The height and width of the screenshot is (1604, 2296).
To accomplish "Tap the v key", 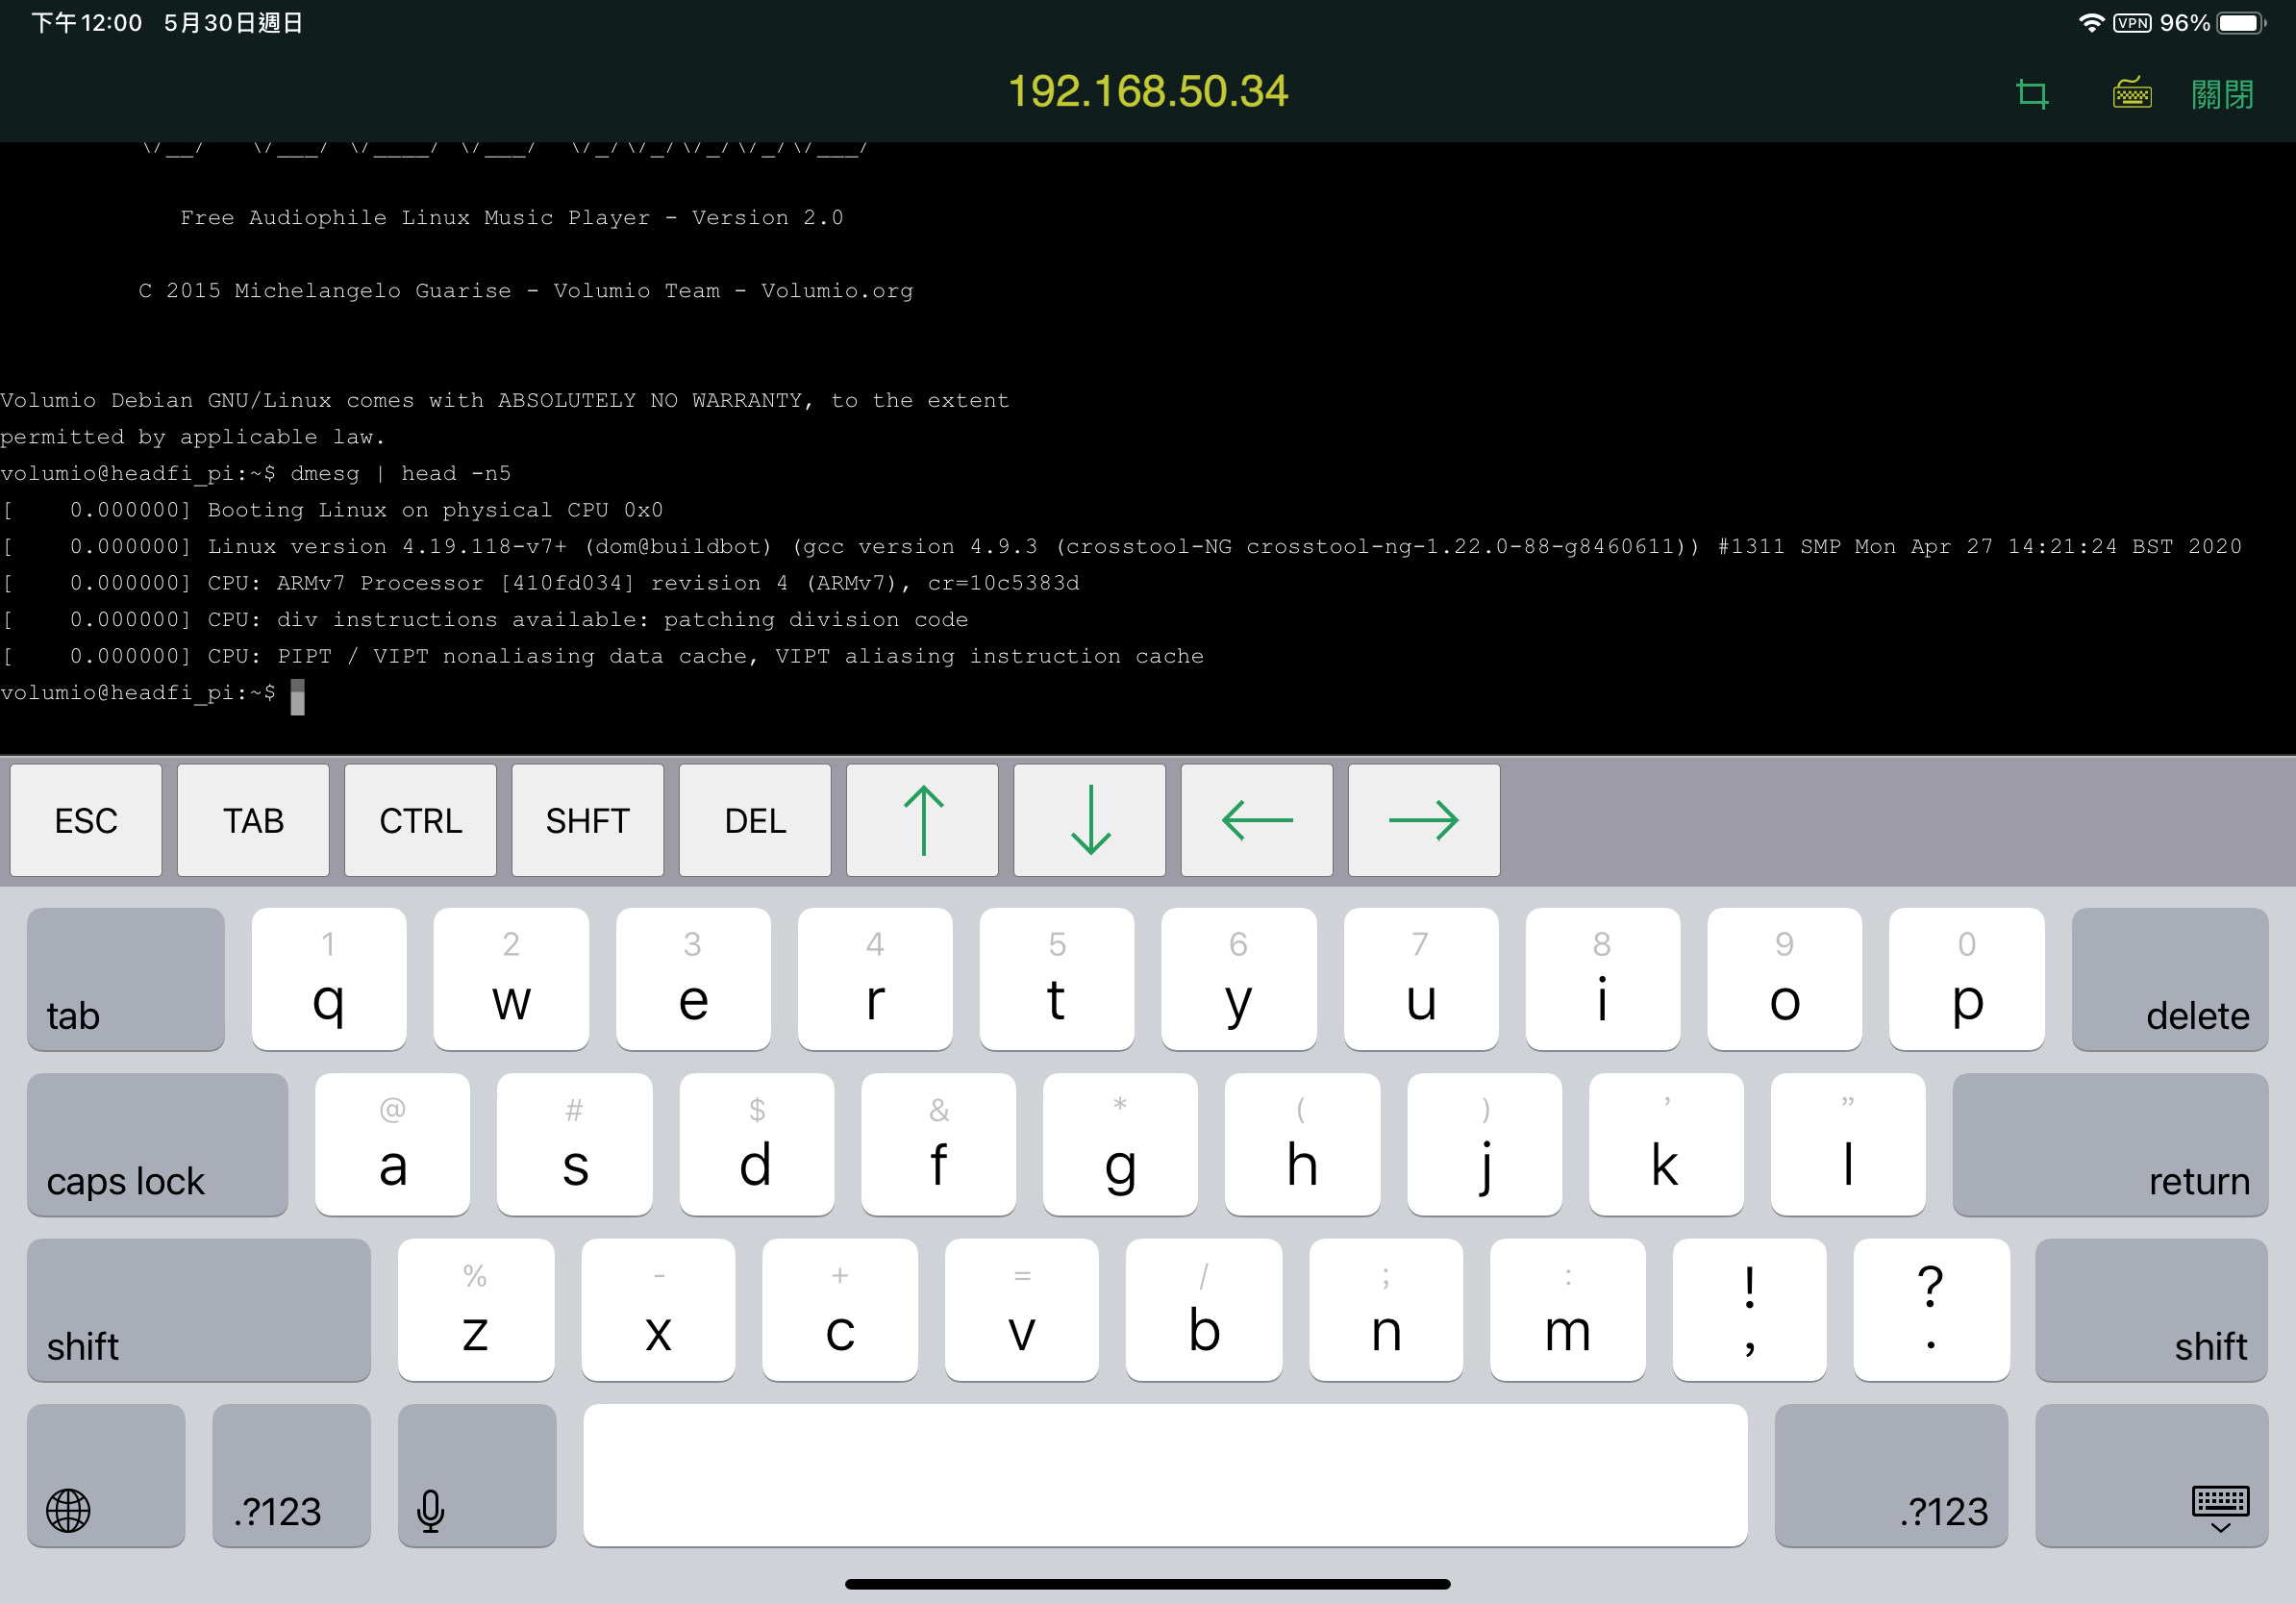I will tap(1022, 1309).
